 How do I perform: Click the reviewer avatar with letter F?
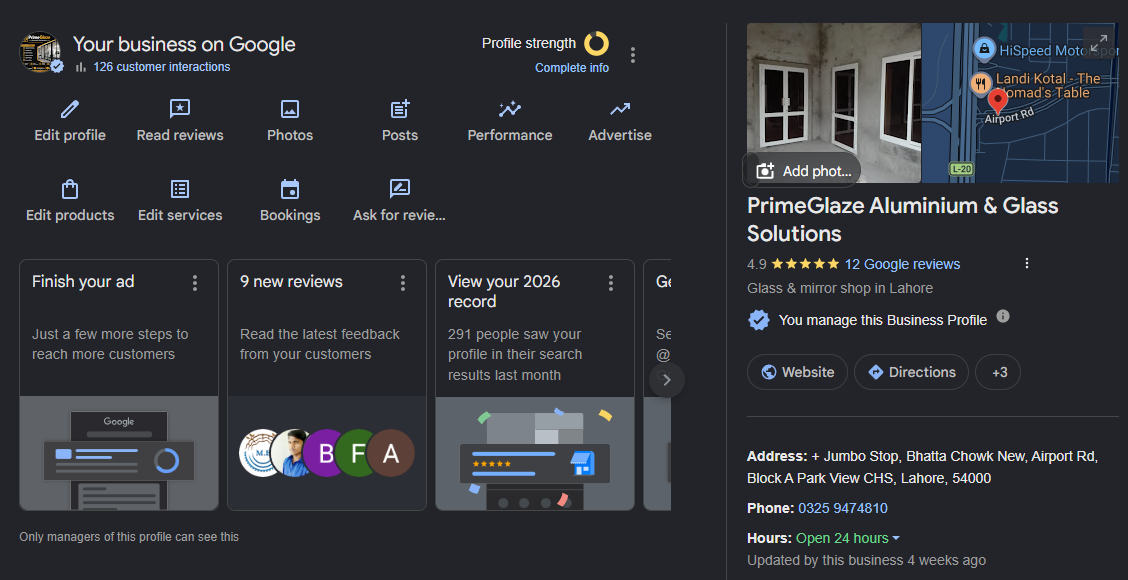pyautogui.click(x=357, y=453)
